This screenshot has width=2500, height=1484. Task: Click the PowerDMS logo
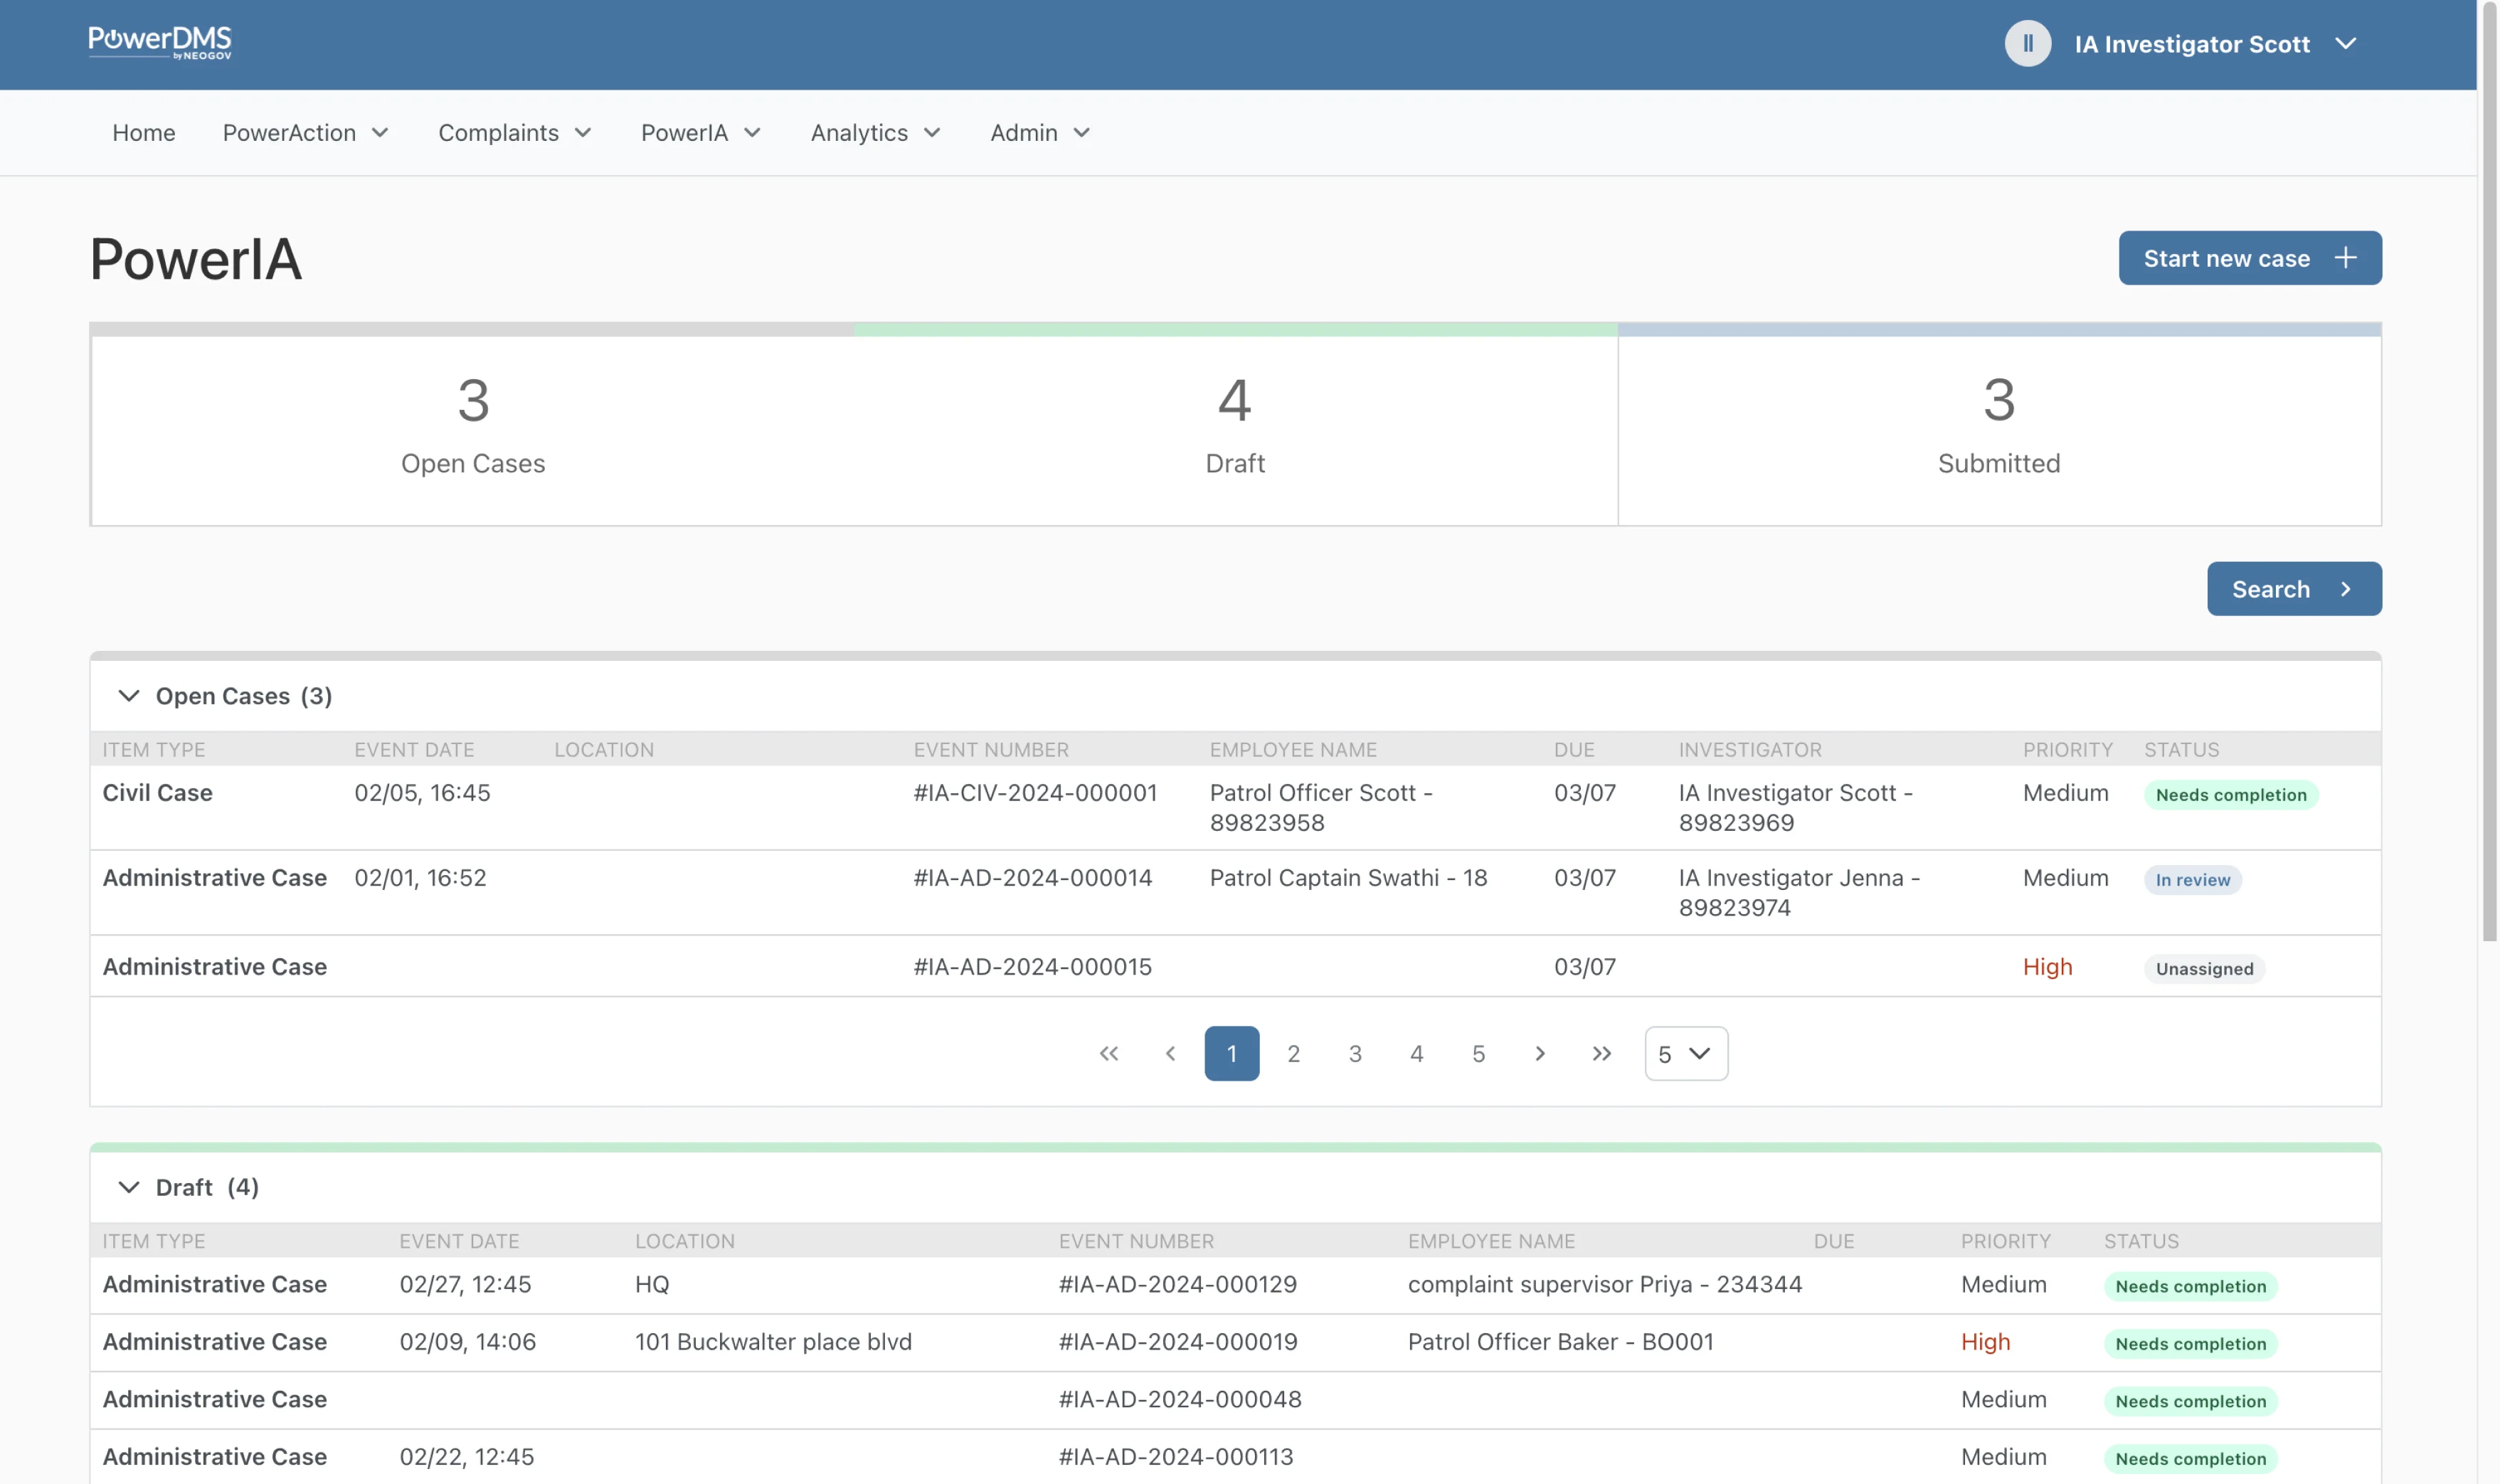(160, 43)
